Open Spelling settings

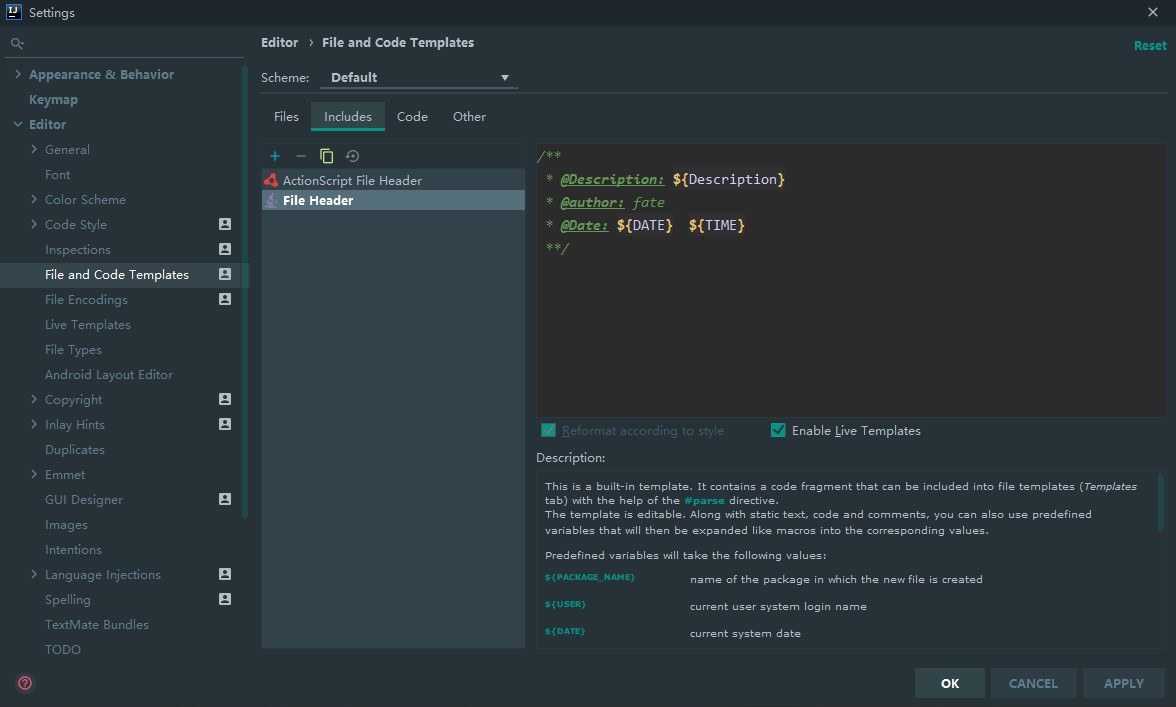pos(68,599)
